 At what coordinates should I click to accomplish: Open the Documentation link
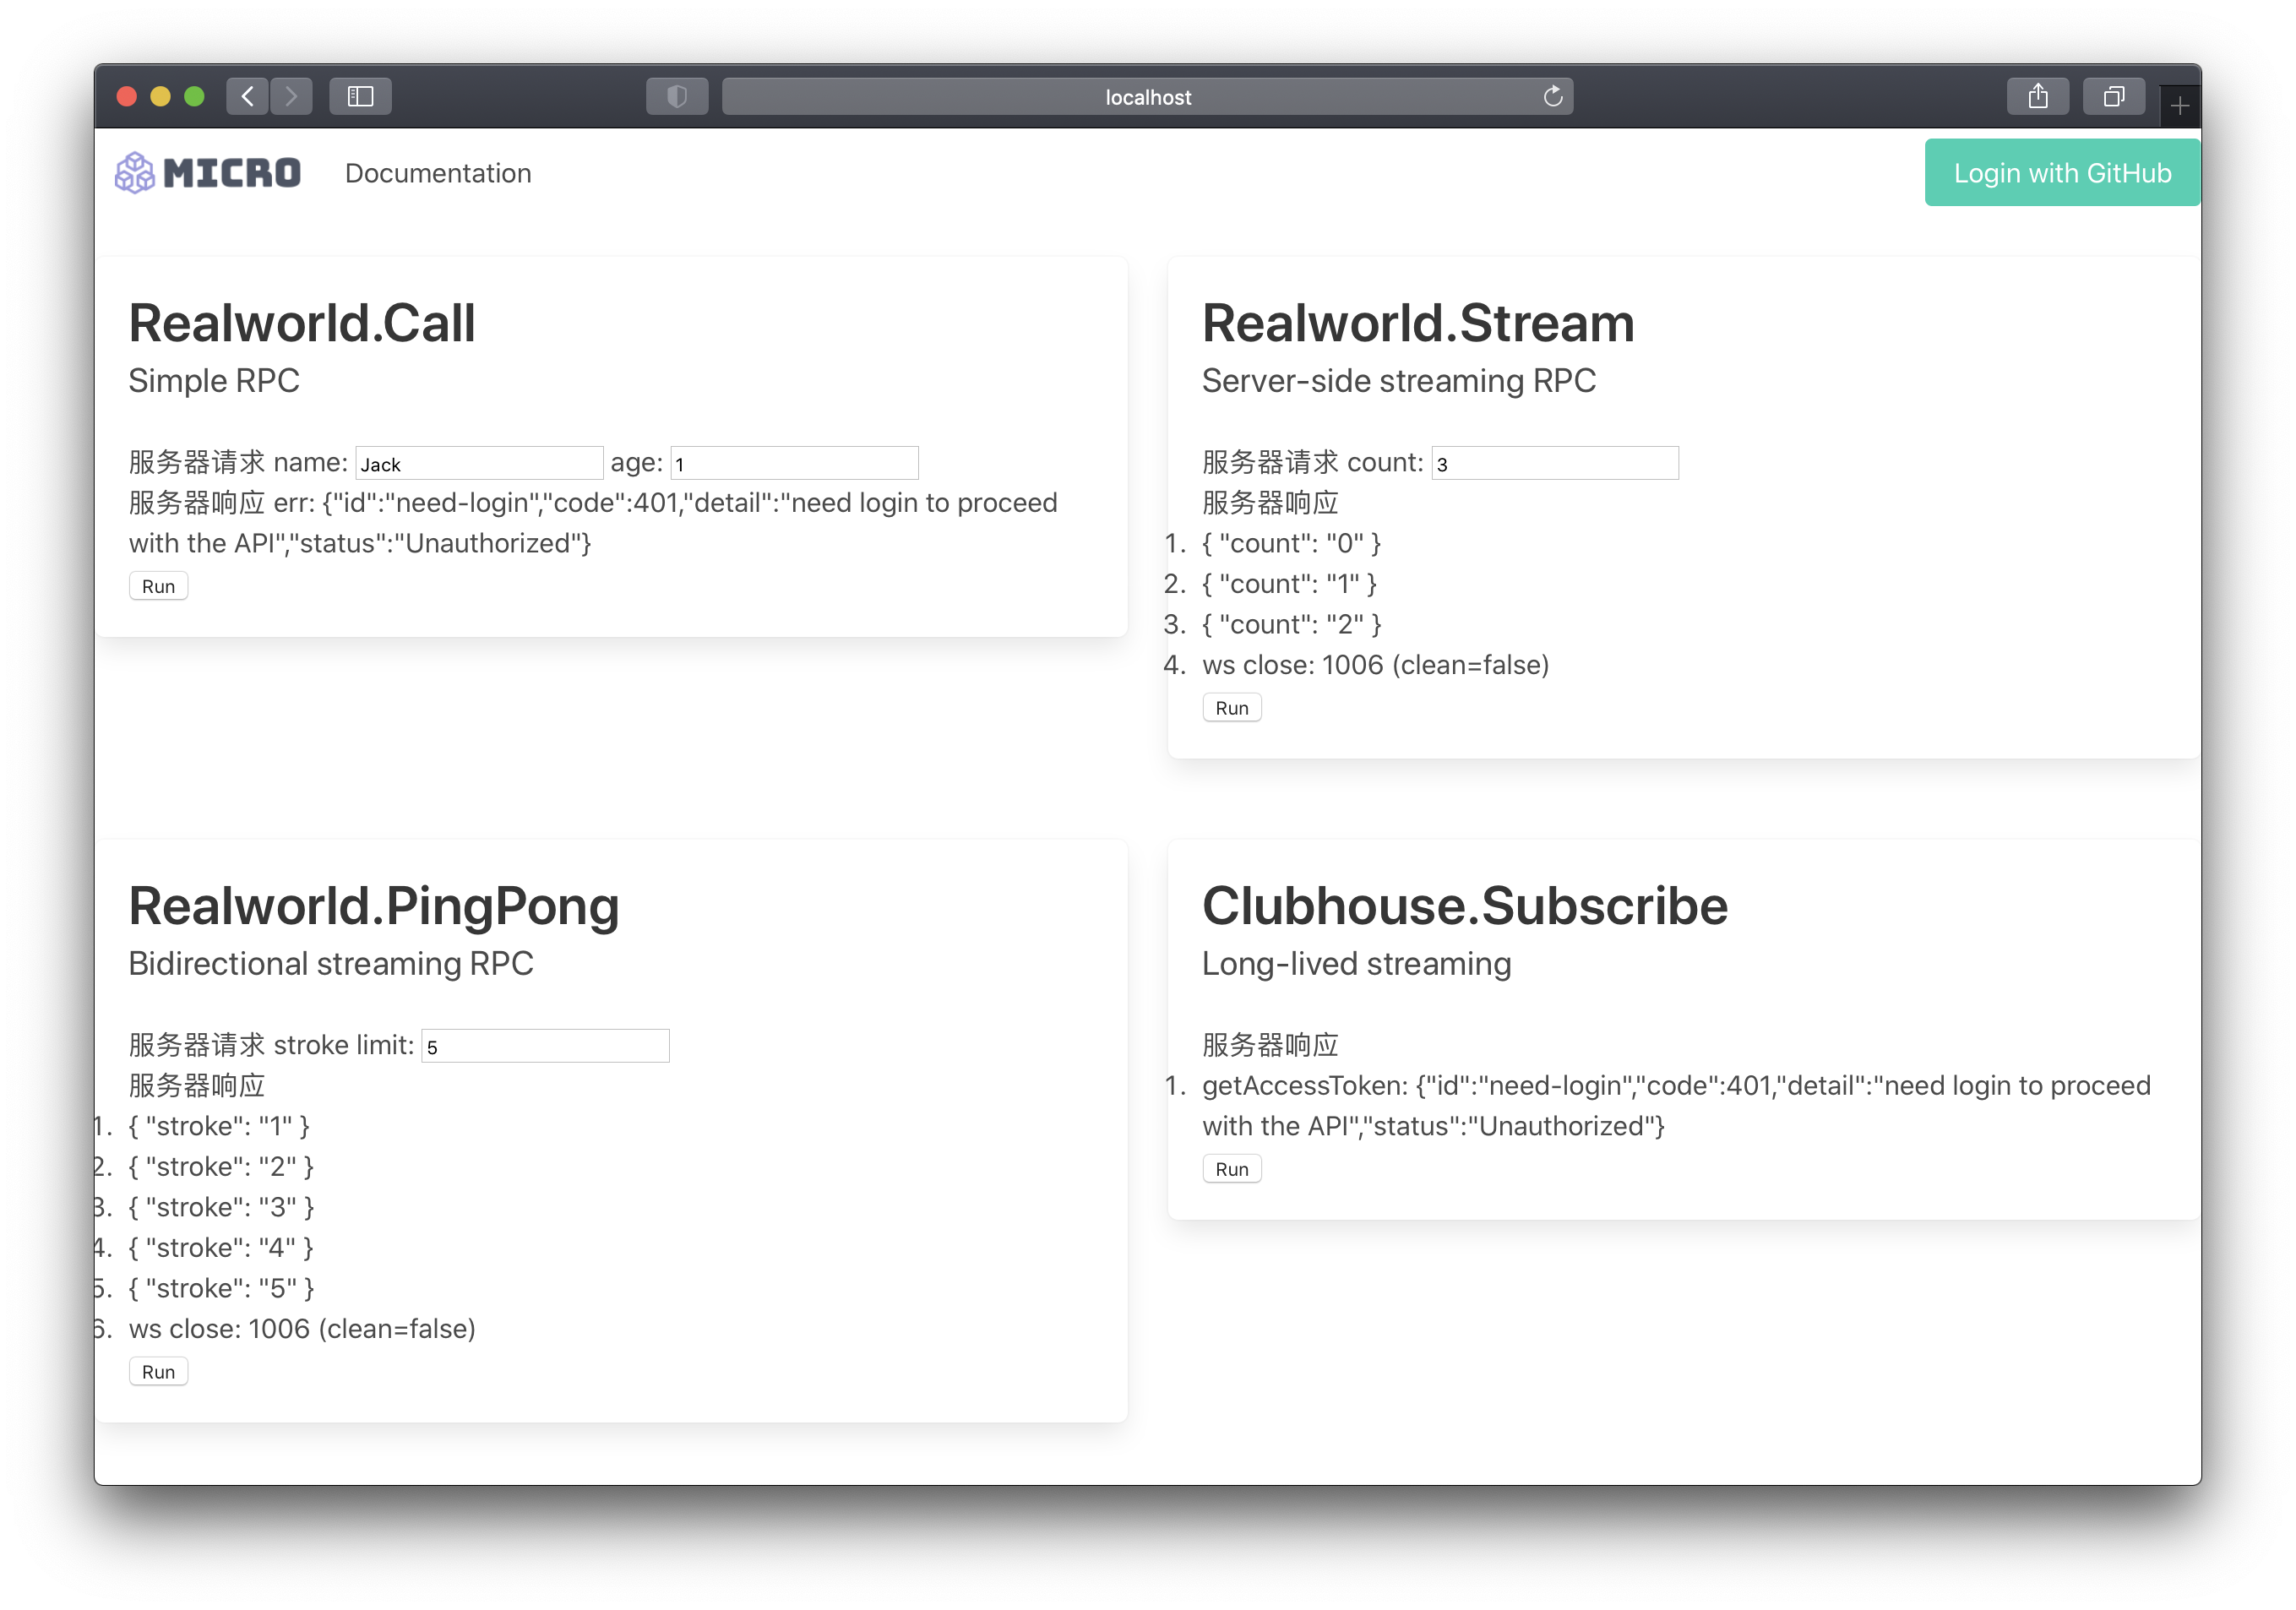click(438, 173)
